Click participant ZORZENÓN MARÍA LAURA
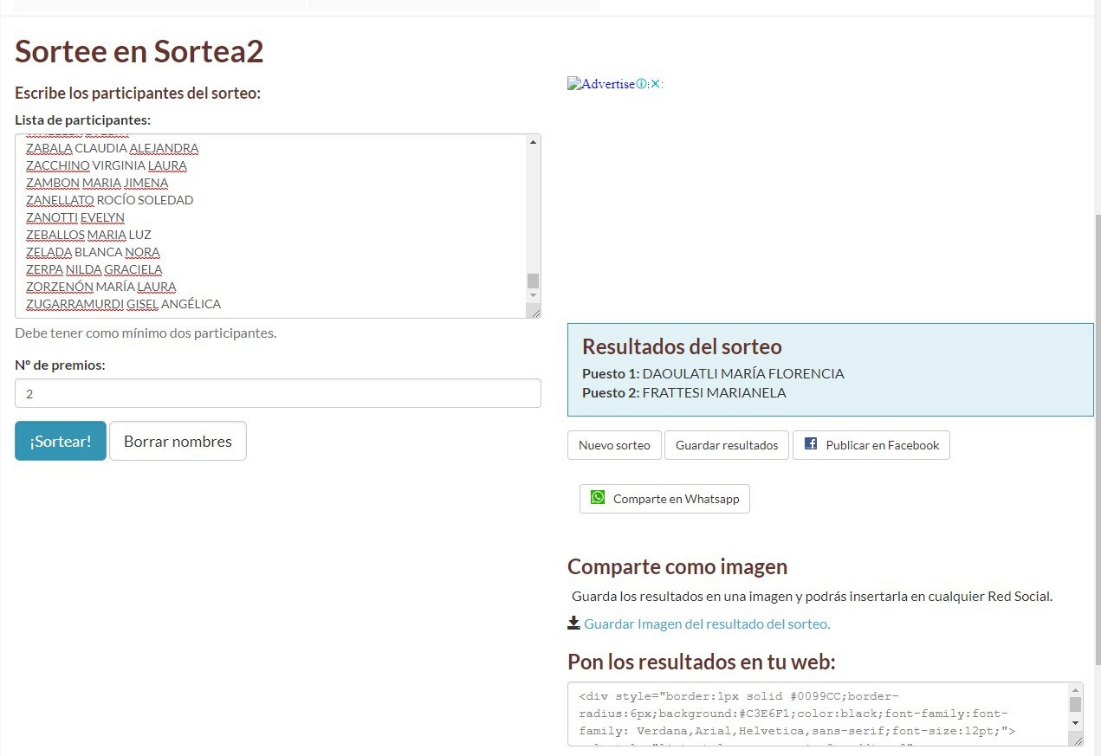 coord(101,286)
